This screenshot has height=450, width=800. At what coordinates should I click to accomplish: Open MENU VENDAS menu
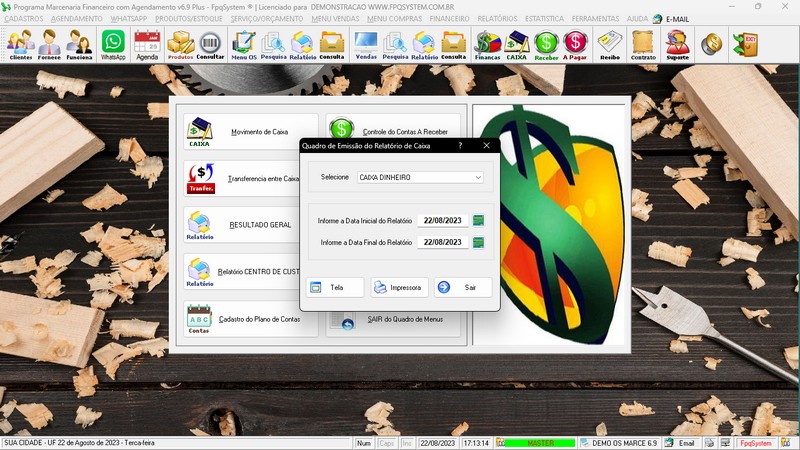click(335, 19)
